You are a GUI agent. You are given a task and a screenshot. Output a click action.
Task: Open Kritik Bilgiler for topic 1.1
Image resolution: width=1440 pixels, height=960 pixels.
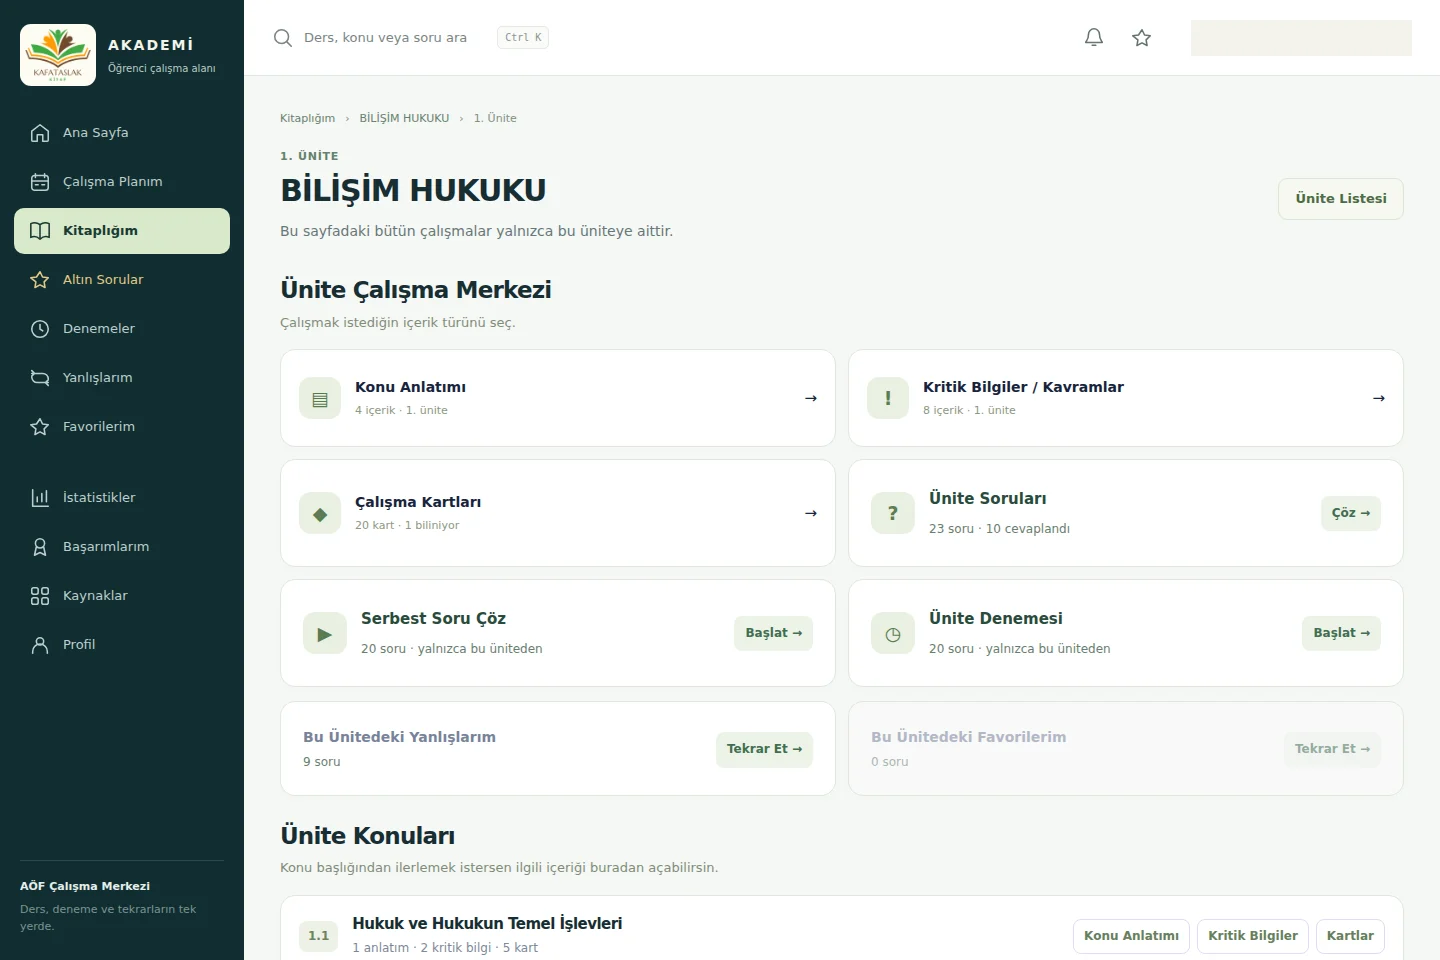click(x=1253, y=936)
